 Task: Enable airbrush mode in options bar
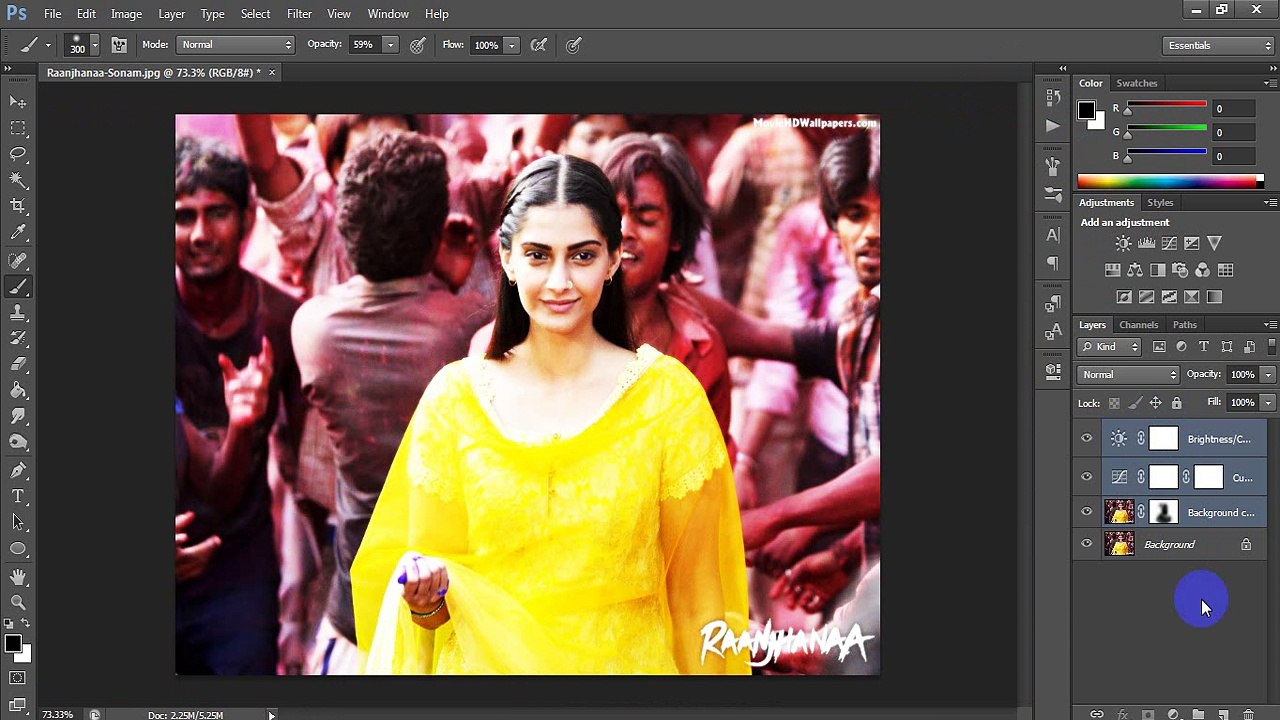tap(539, 45)
